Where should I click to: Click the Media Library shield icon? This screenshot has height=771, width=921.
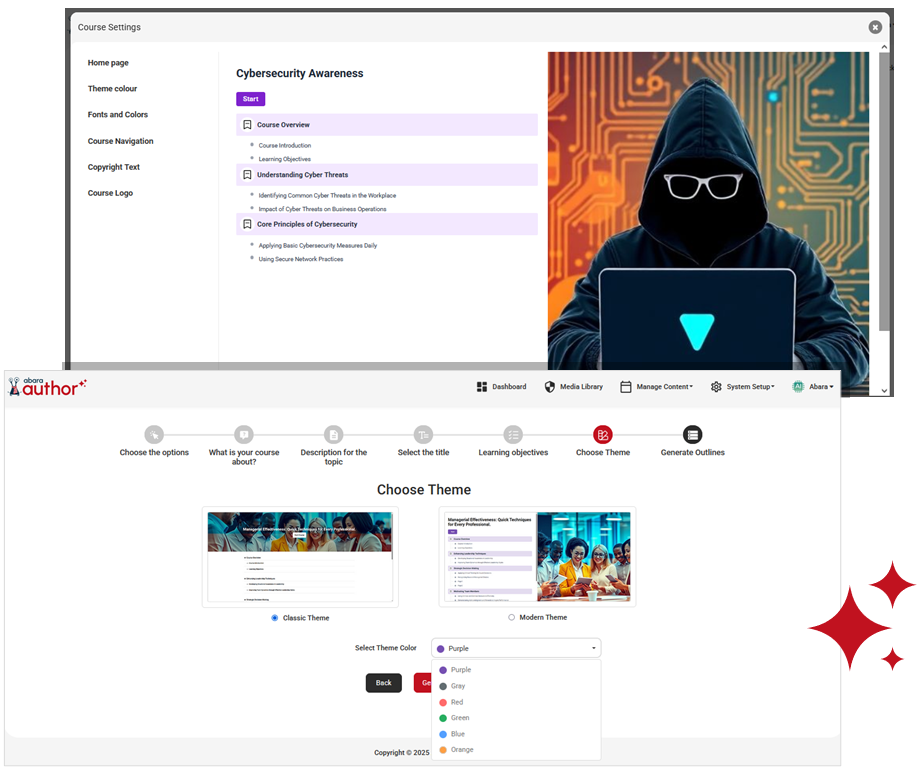tap(550, 386)
